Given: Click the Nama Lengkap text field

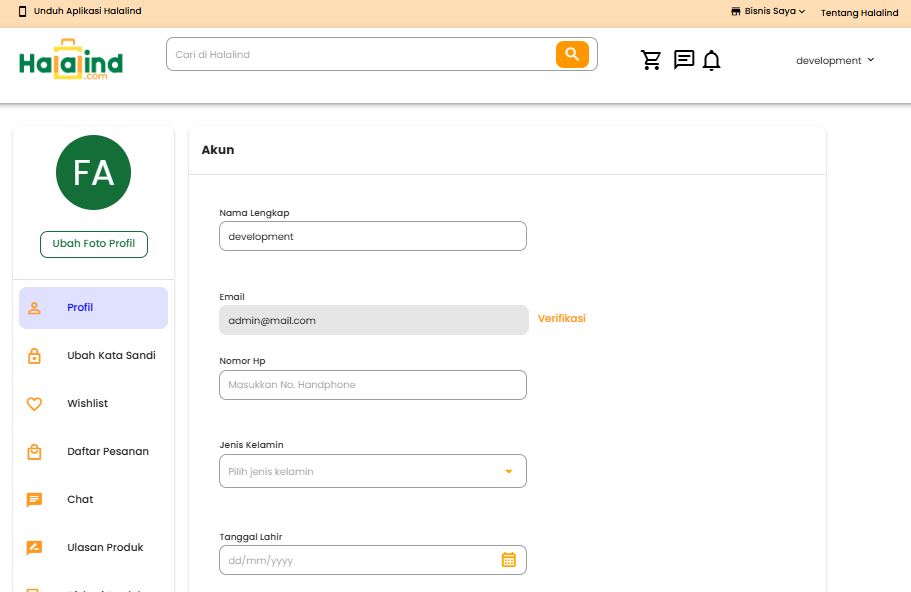Looking at the screenshot, I should pos(372,237).
